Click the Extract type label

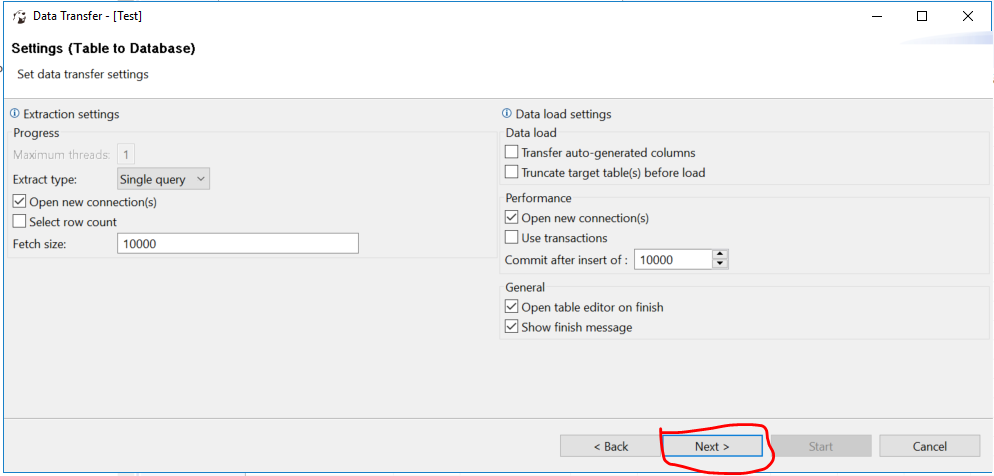tap(45, 179)
